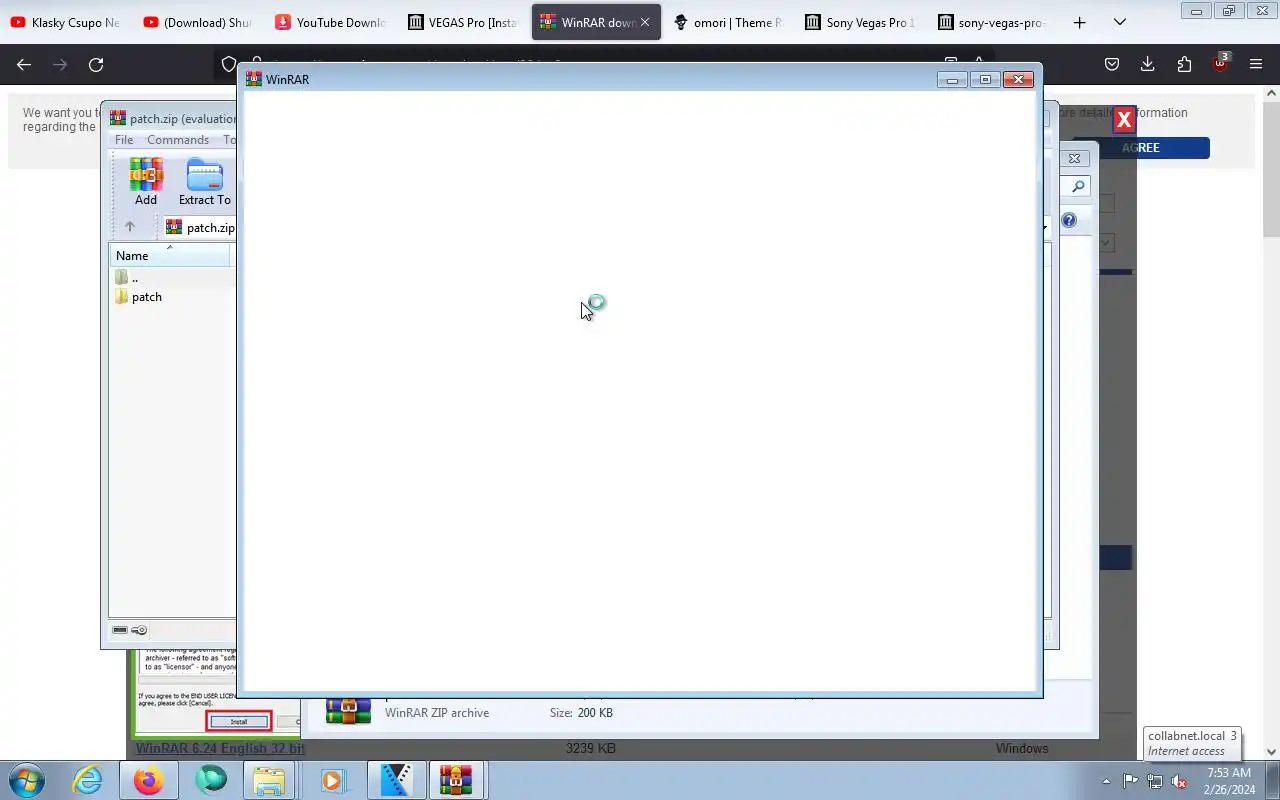
Task: Switch to the omori | Theme tab
Action: [x=727, y=22]
